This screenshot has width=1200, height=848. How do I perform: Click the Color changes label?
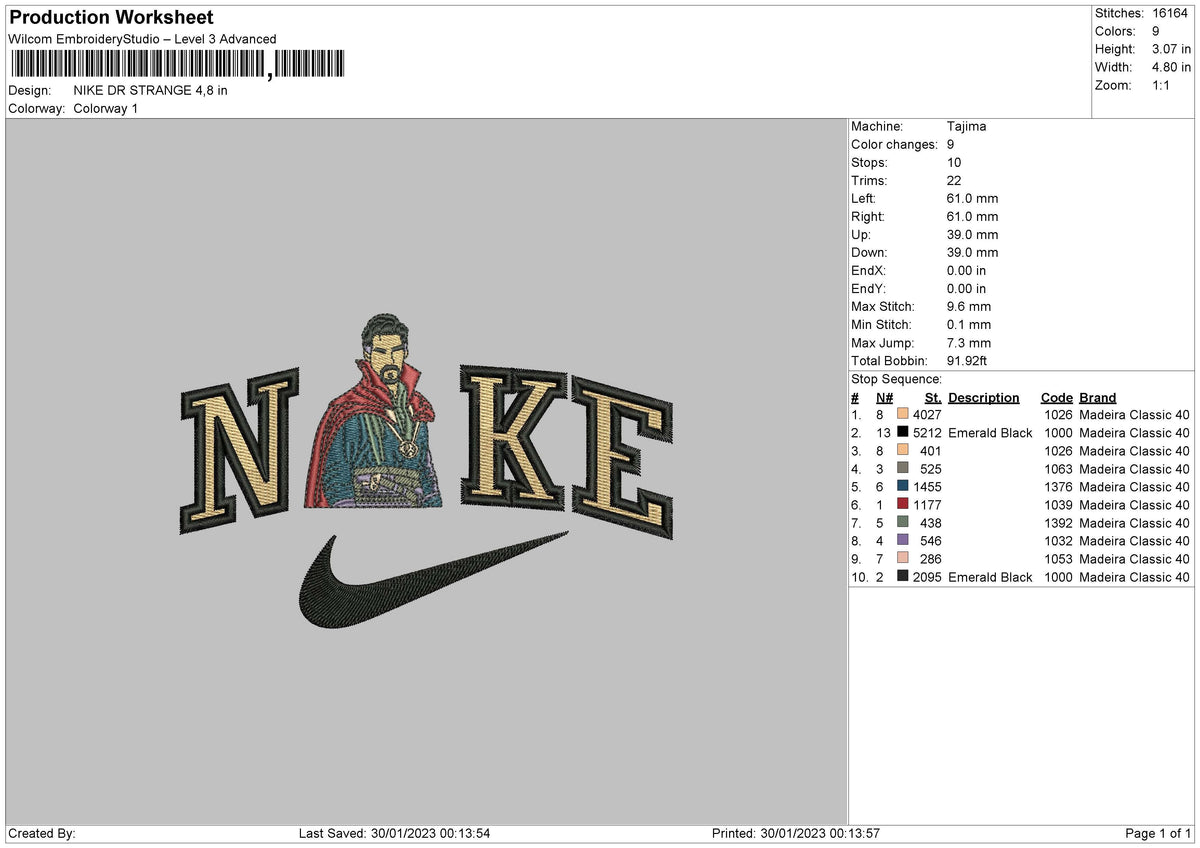(894, 144)
